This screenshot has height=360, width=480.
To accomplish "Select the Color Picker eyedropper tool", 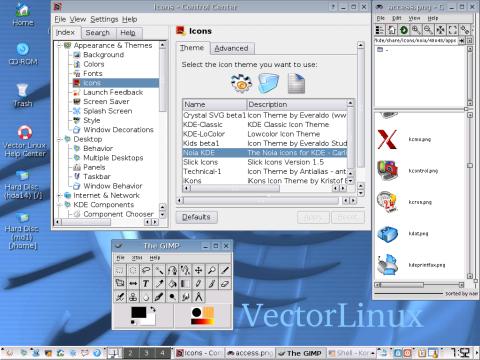I will tap(159, 283).
